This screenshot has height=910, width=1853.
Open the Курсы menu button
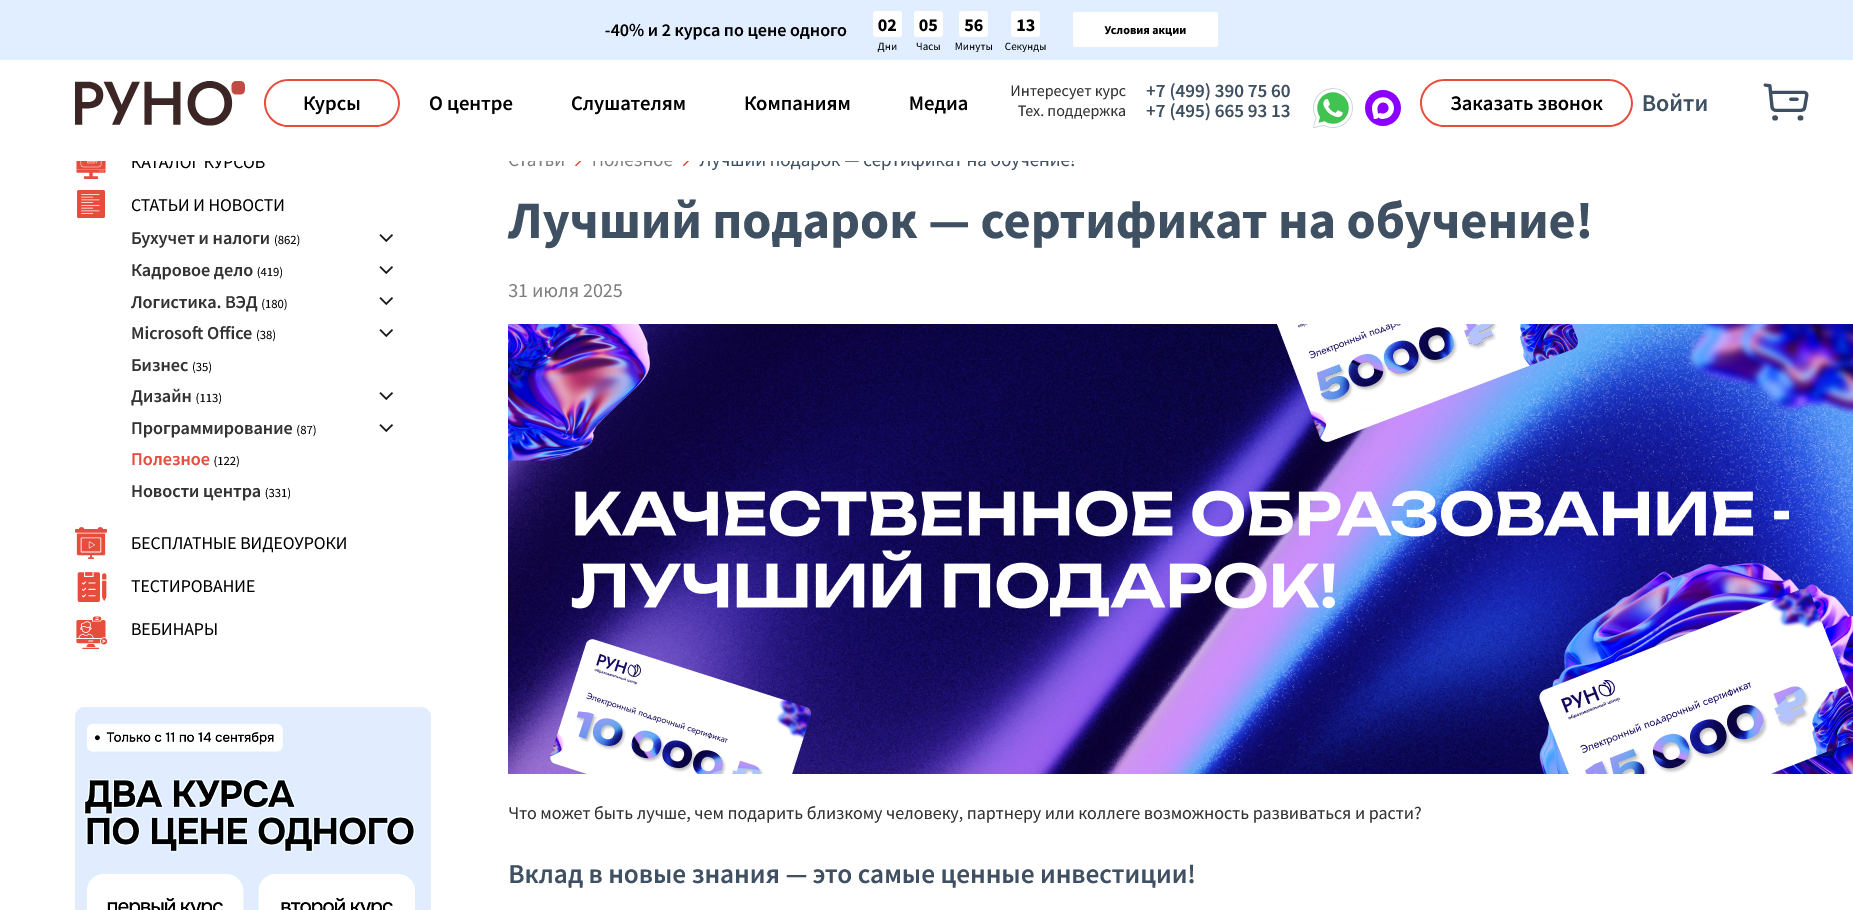(332, 103)
